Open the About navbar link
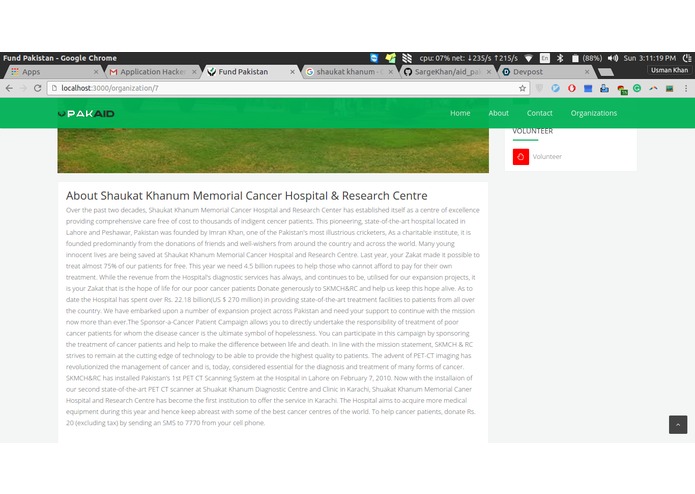This screenshot has width=695, height=494. click(498, 113)
